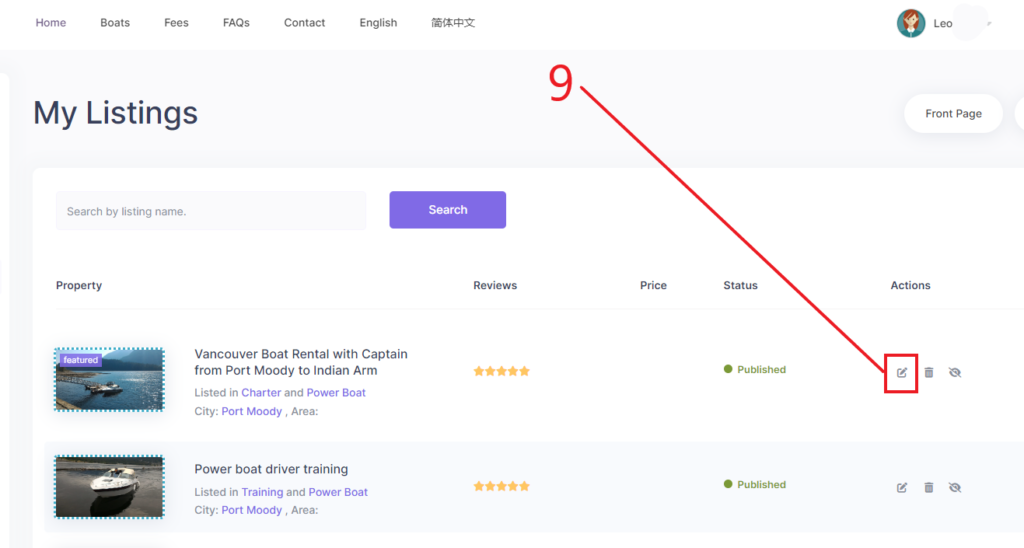Open the Power boat driver training thumbnail

tap(109, 487)
